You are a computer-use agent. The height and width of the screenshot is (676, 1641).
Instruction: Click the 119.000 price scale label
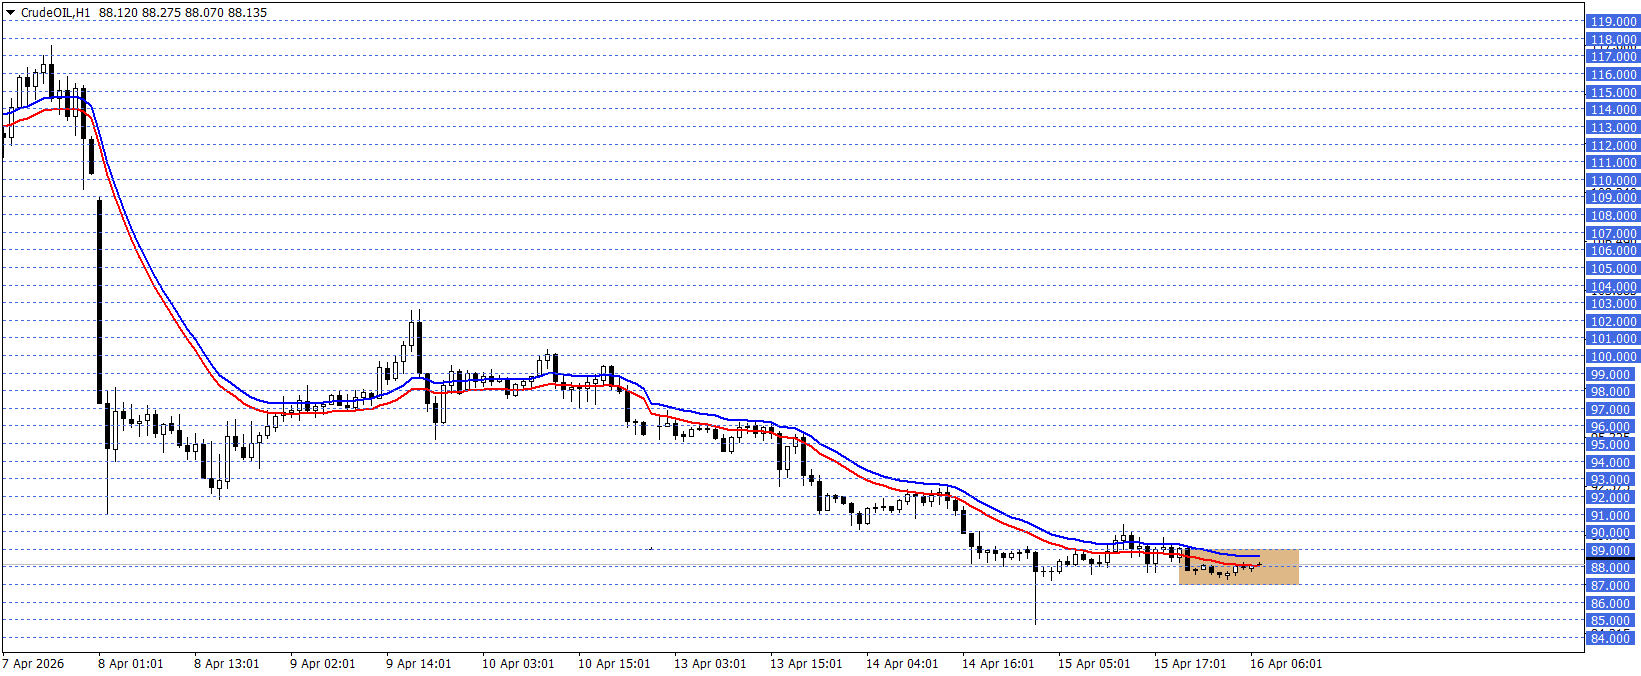click(1613, 22)
